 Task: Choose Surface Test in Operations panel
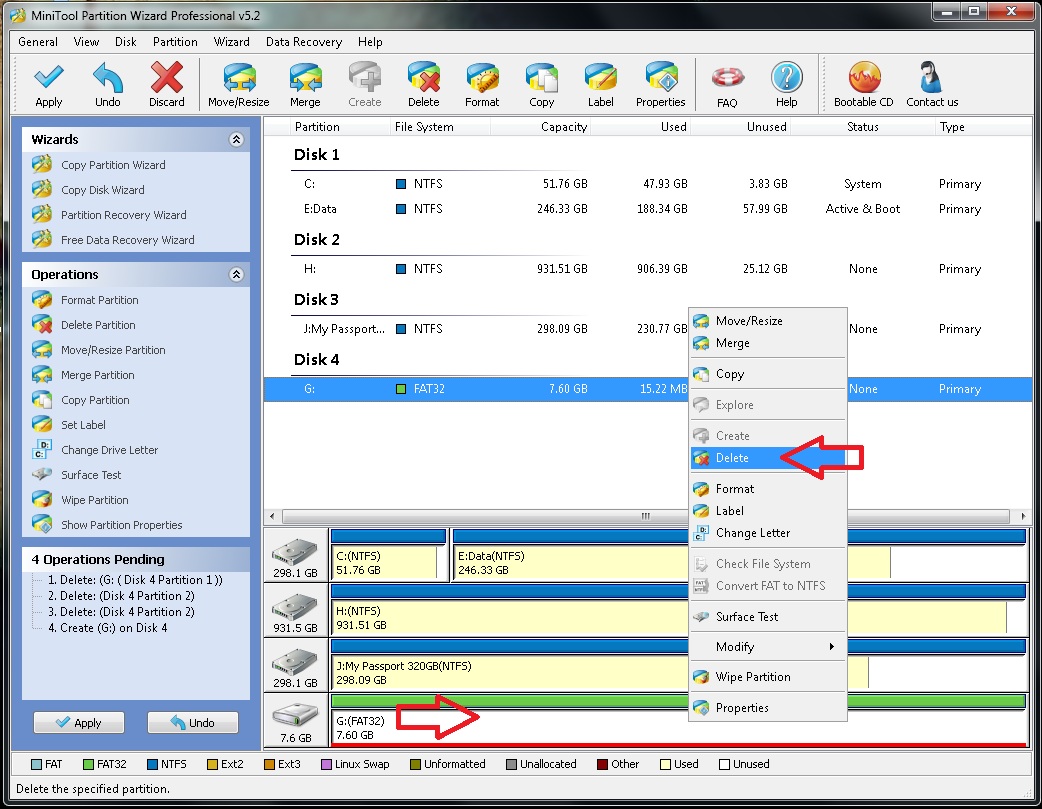coord(77,475)
